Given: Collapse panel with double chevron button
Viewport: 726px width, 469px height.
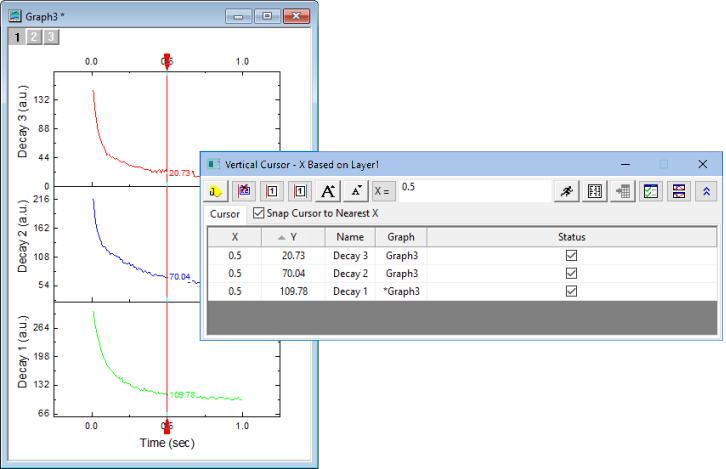Looking at the screenshot, I should point(706,191).
